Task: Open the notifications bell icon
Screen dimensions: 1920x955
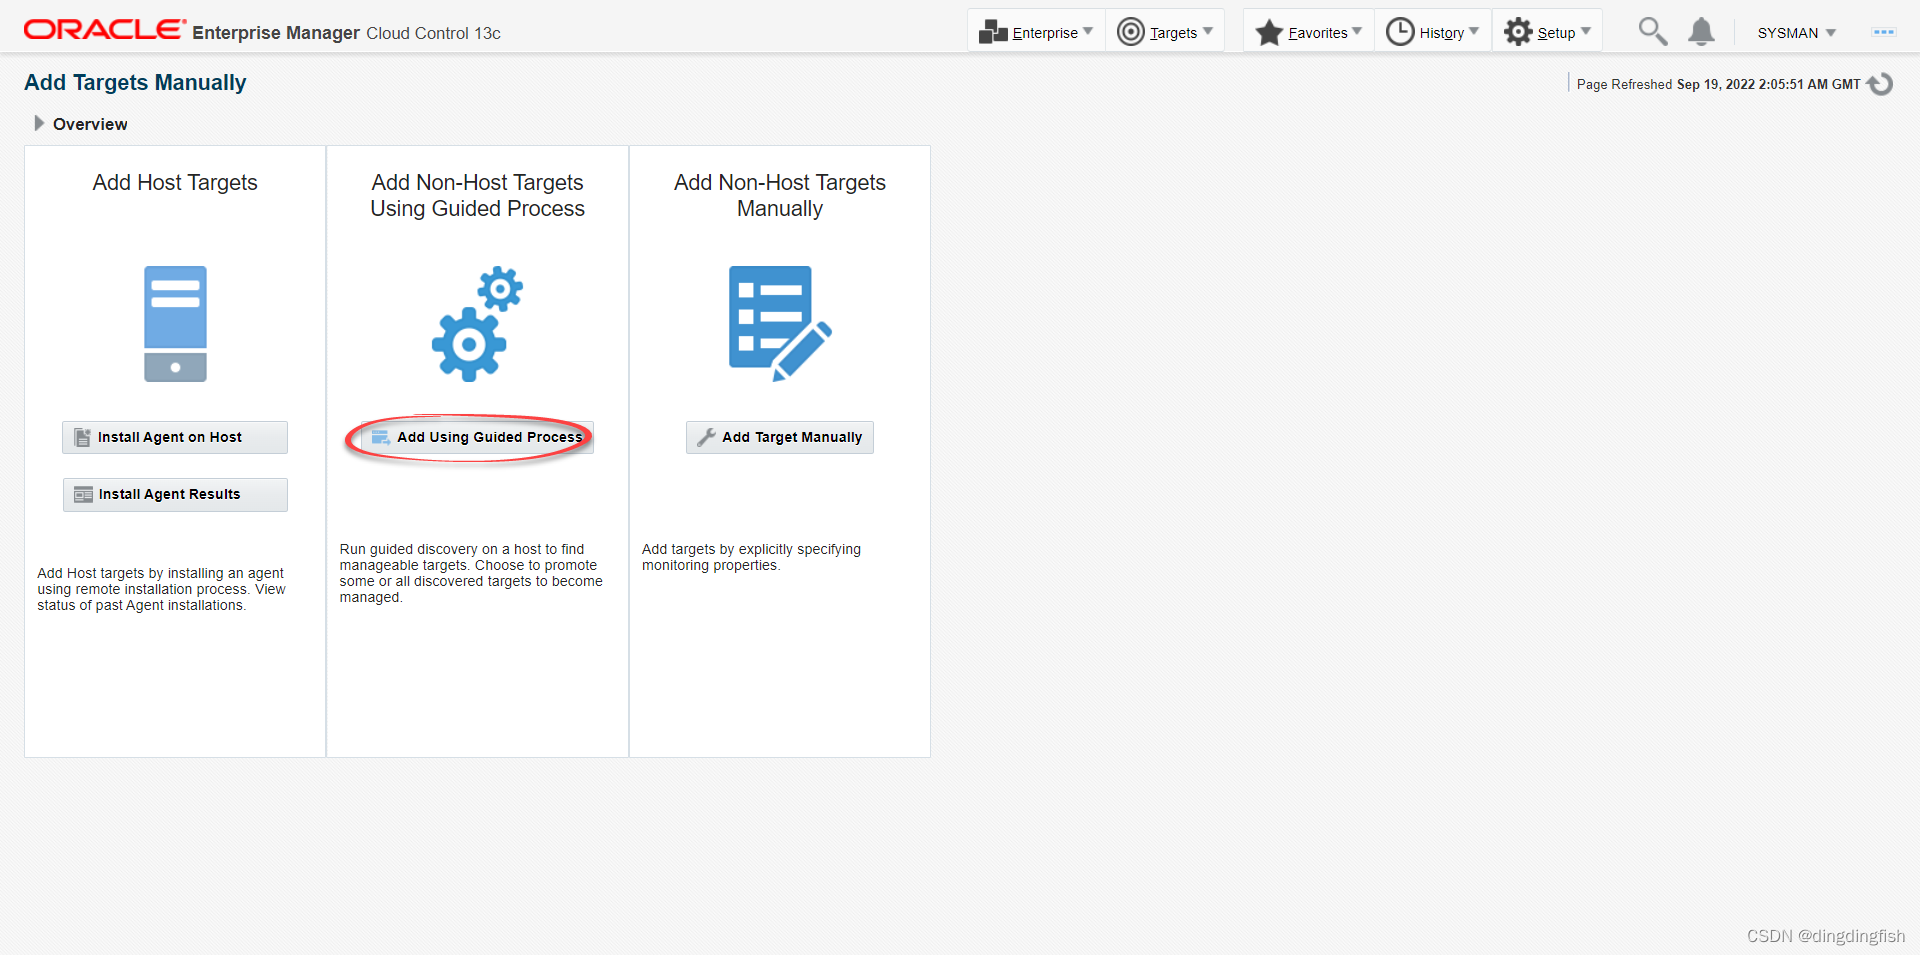Action: (1701, 32)
